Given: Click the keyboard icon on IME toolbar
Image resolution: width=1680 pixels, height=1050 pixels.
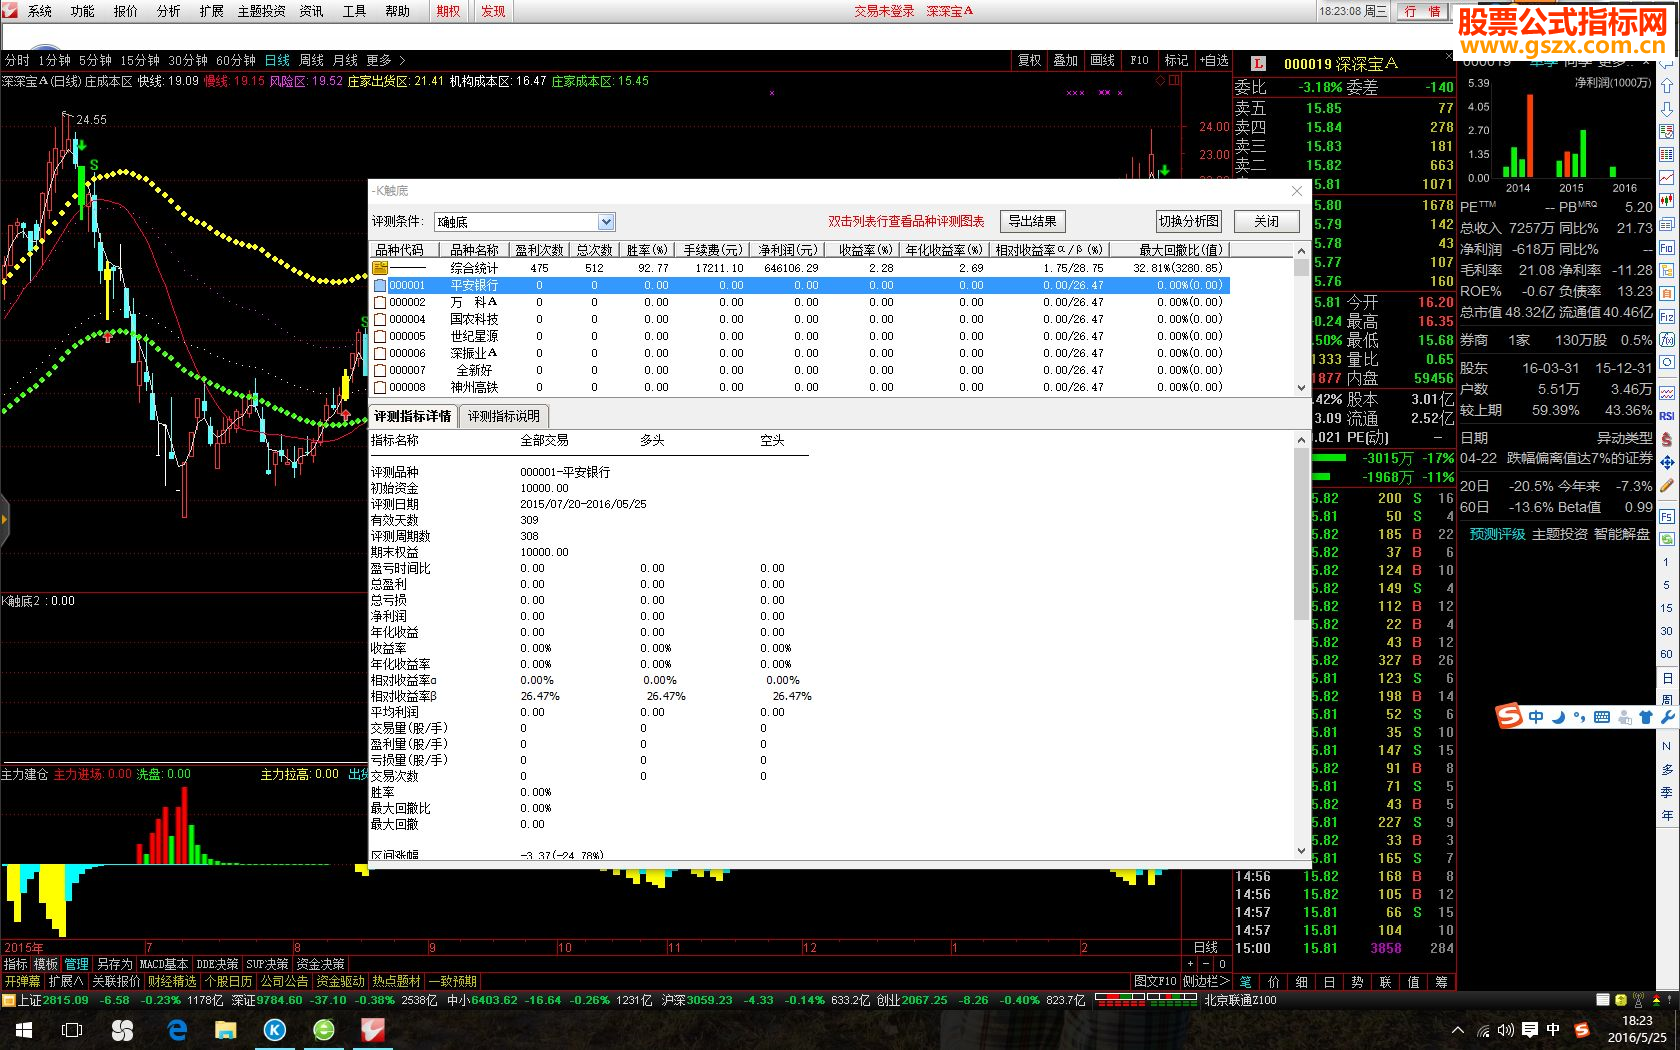Looking at the screenshot, I should (x=1602, y=717).
